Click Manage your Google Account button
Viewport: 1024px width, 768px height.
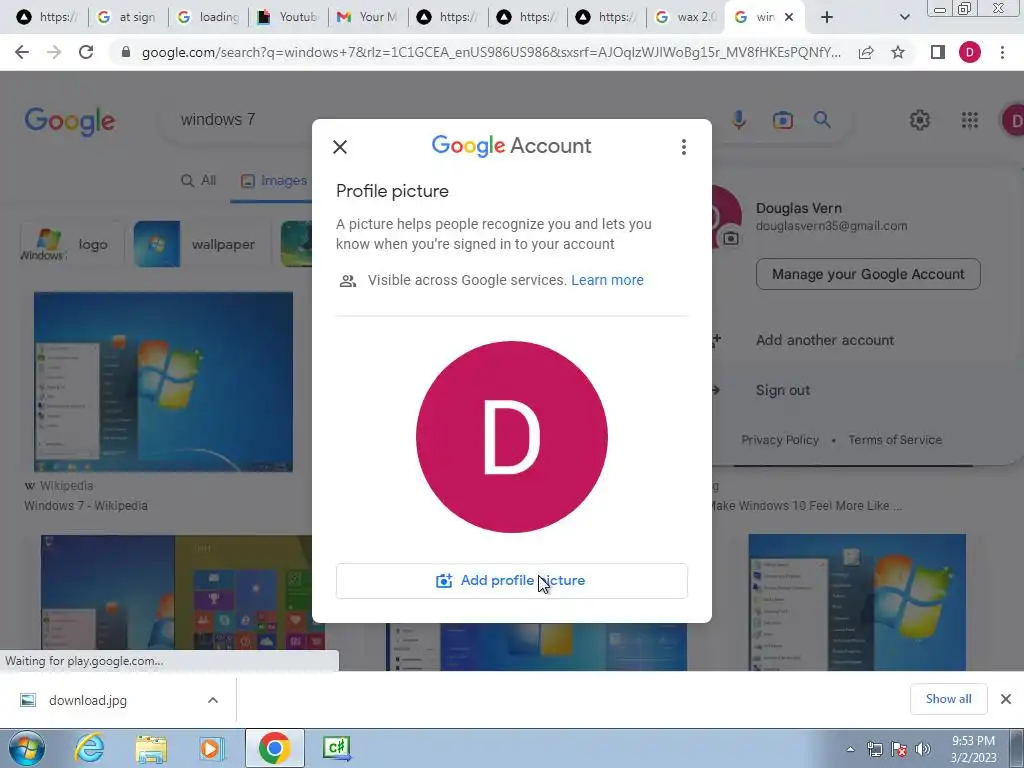click(x=868, y=274)
